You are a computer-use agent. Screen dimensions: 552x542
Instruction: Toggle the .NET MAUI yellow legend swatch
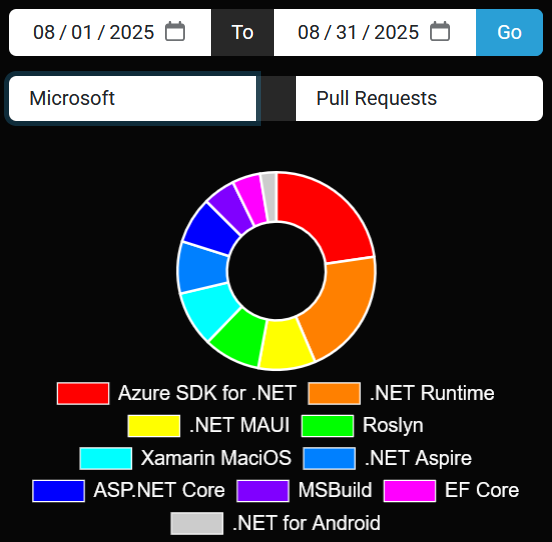pyautogui.click(x=154, y=426)
